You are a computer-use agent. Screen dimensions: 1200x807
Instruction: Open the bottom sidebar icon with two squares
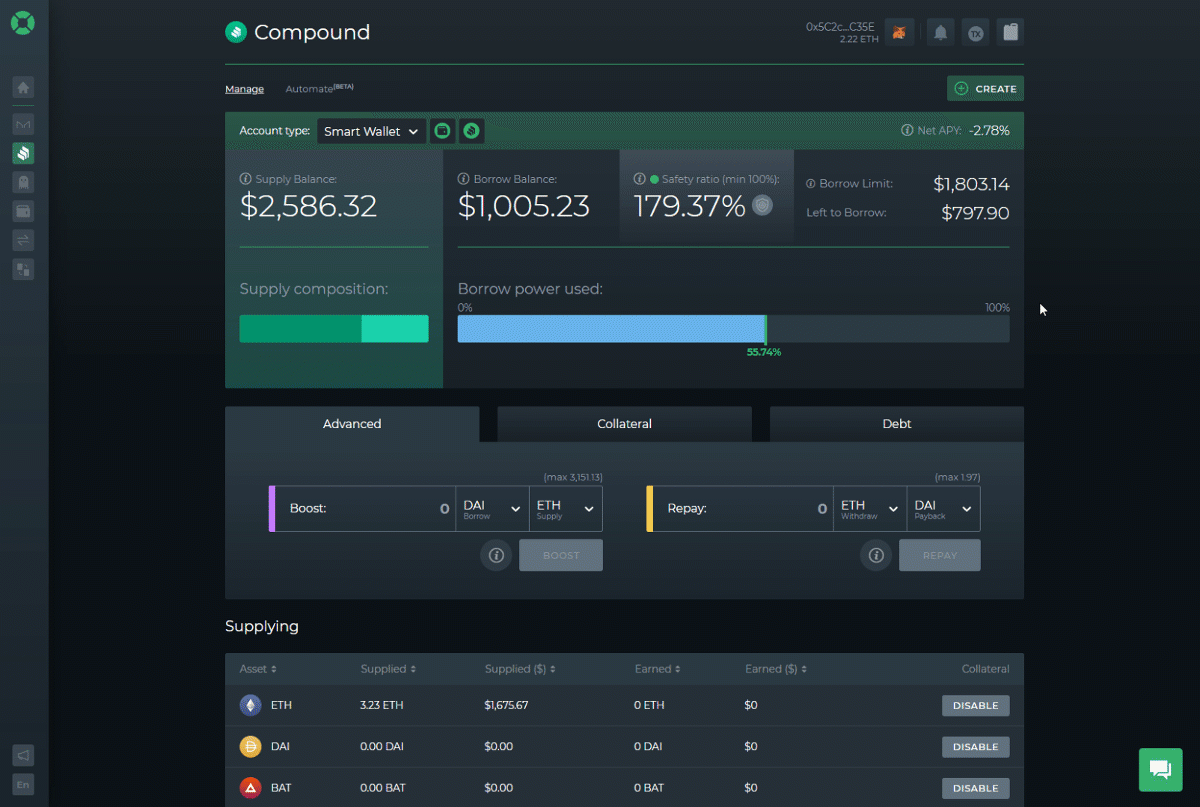click(23, 269)
